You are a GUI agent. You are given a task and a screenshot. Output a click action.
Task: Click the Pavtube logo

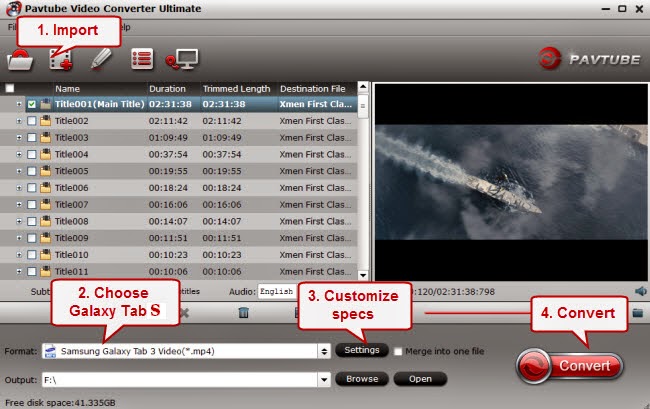pos(590,59)
